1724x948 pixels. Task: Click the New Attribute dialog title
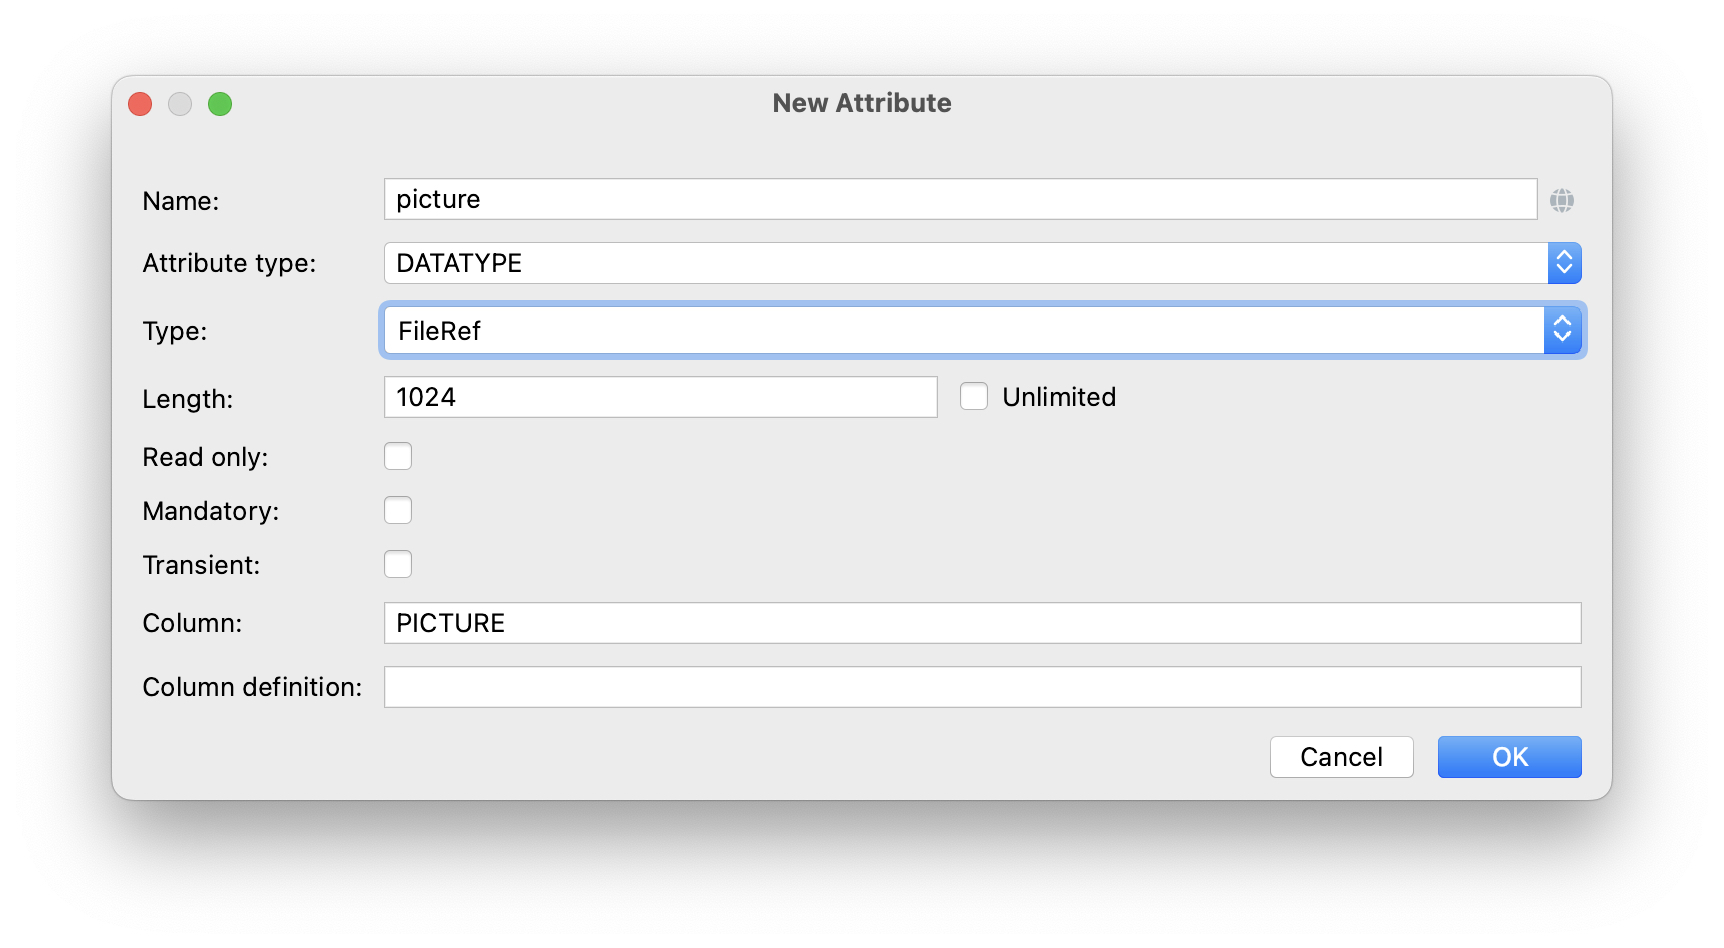[861, 102]
